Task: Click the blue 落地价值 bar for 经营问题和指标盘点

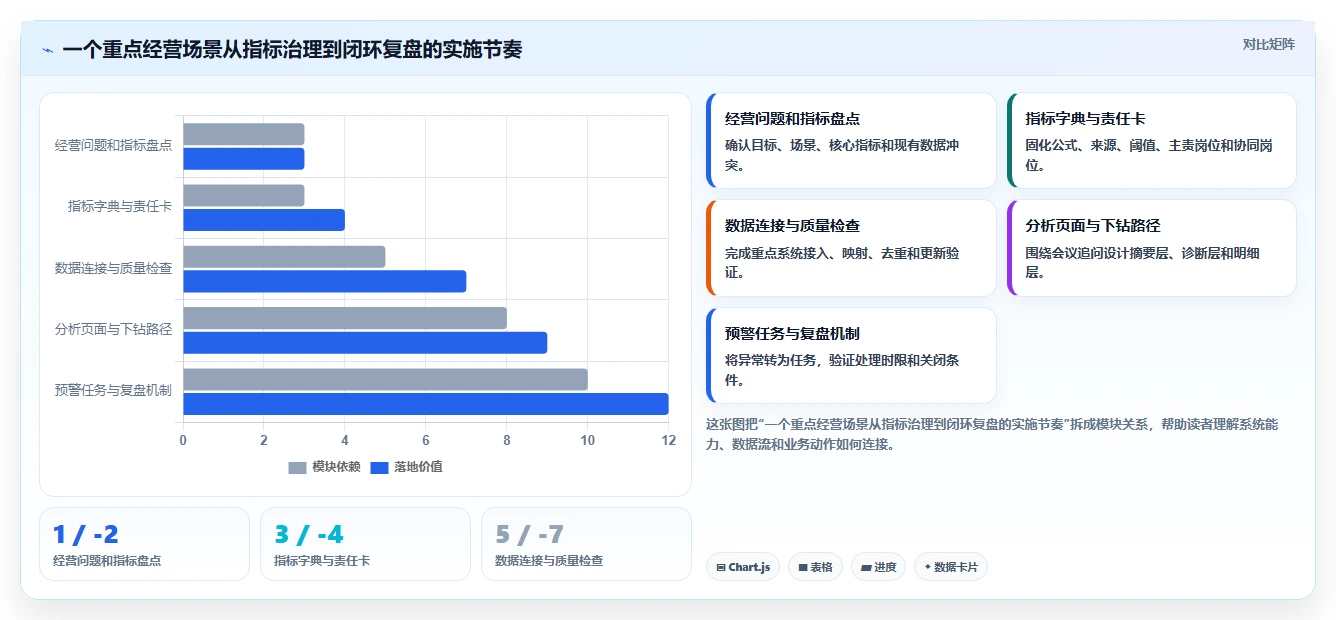Action: click(x=244, y=159)
